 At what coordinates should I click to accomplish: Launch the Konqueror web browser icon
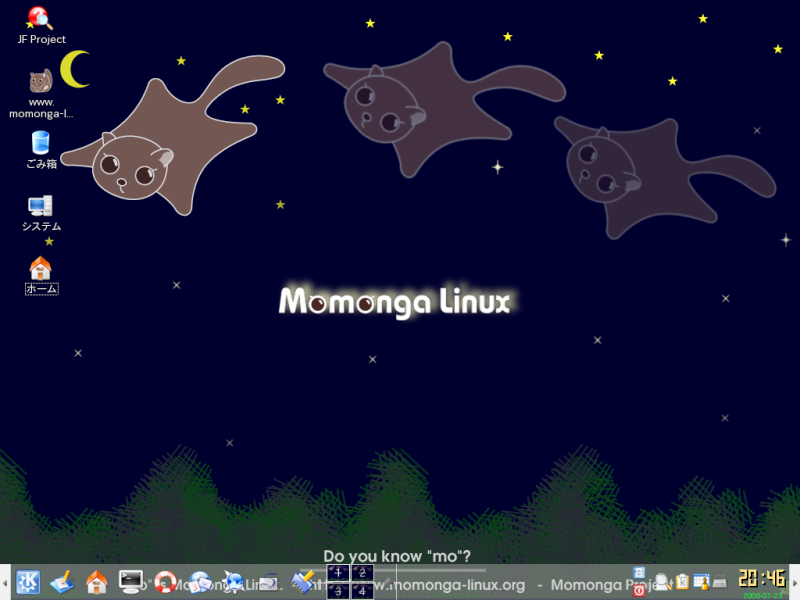click(234, 582)
